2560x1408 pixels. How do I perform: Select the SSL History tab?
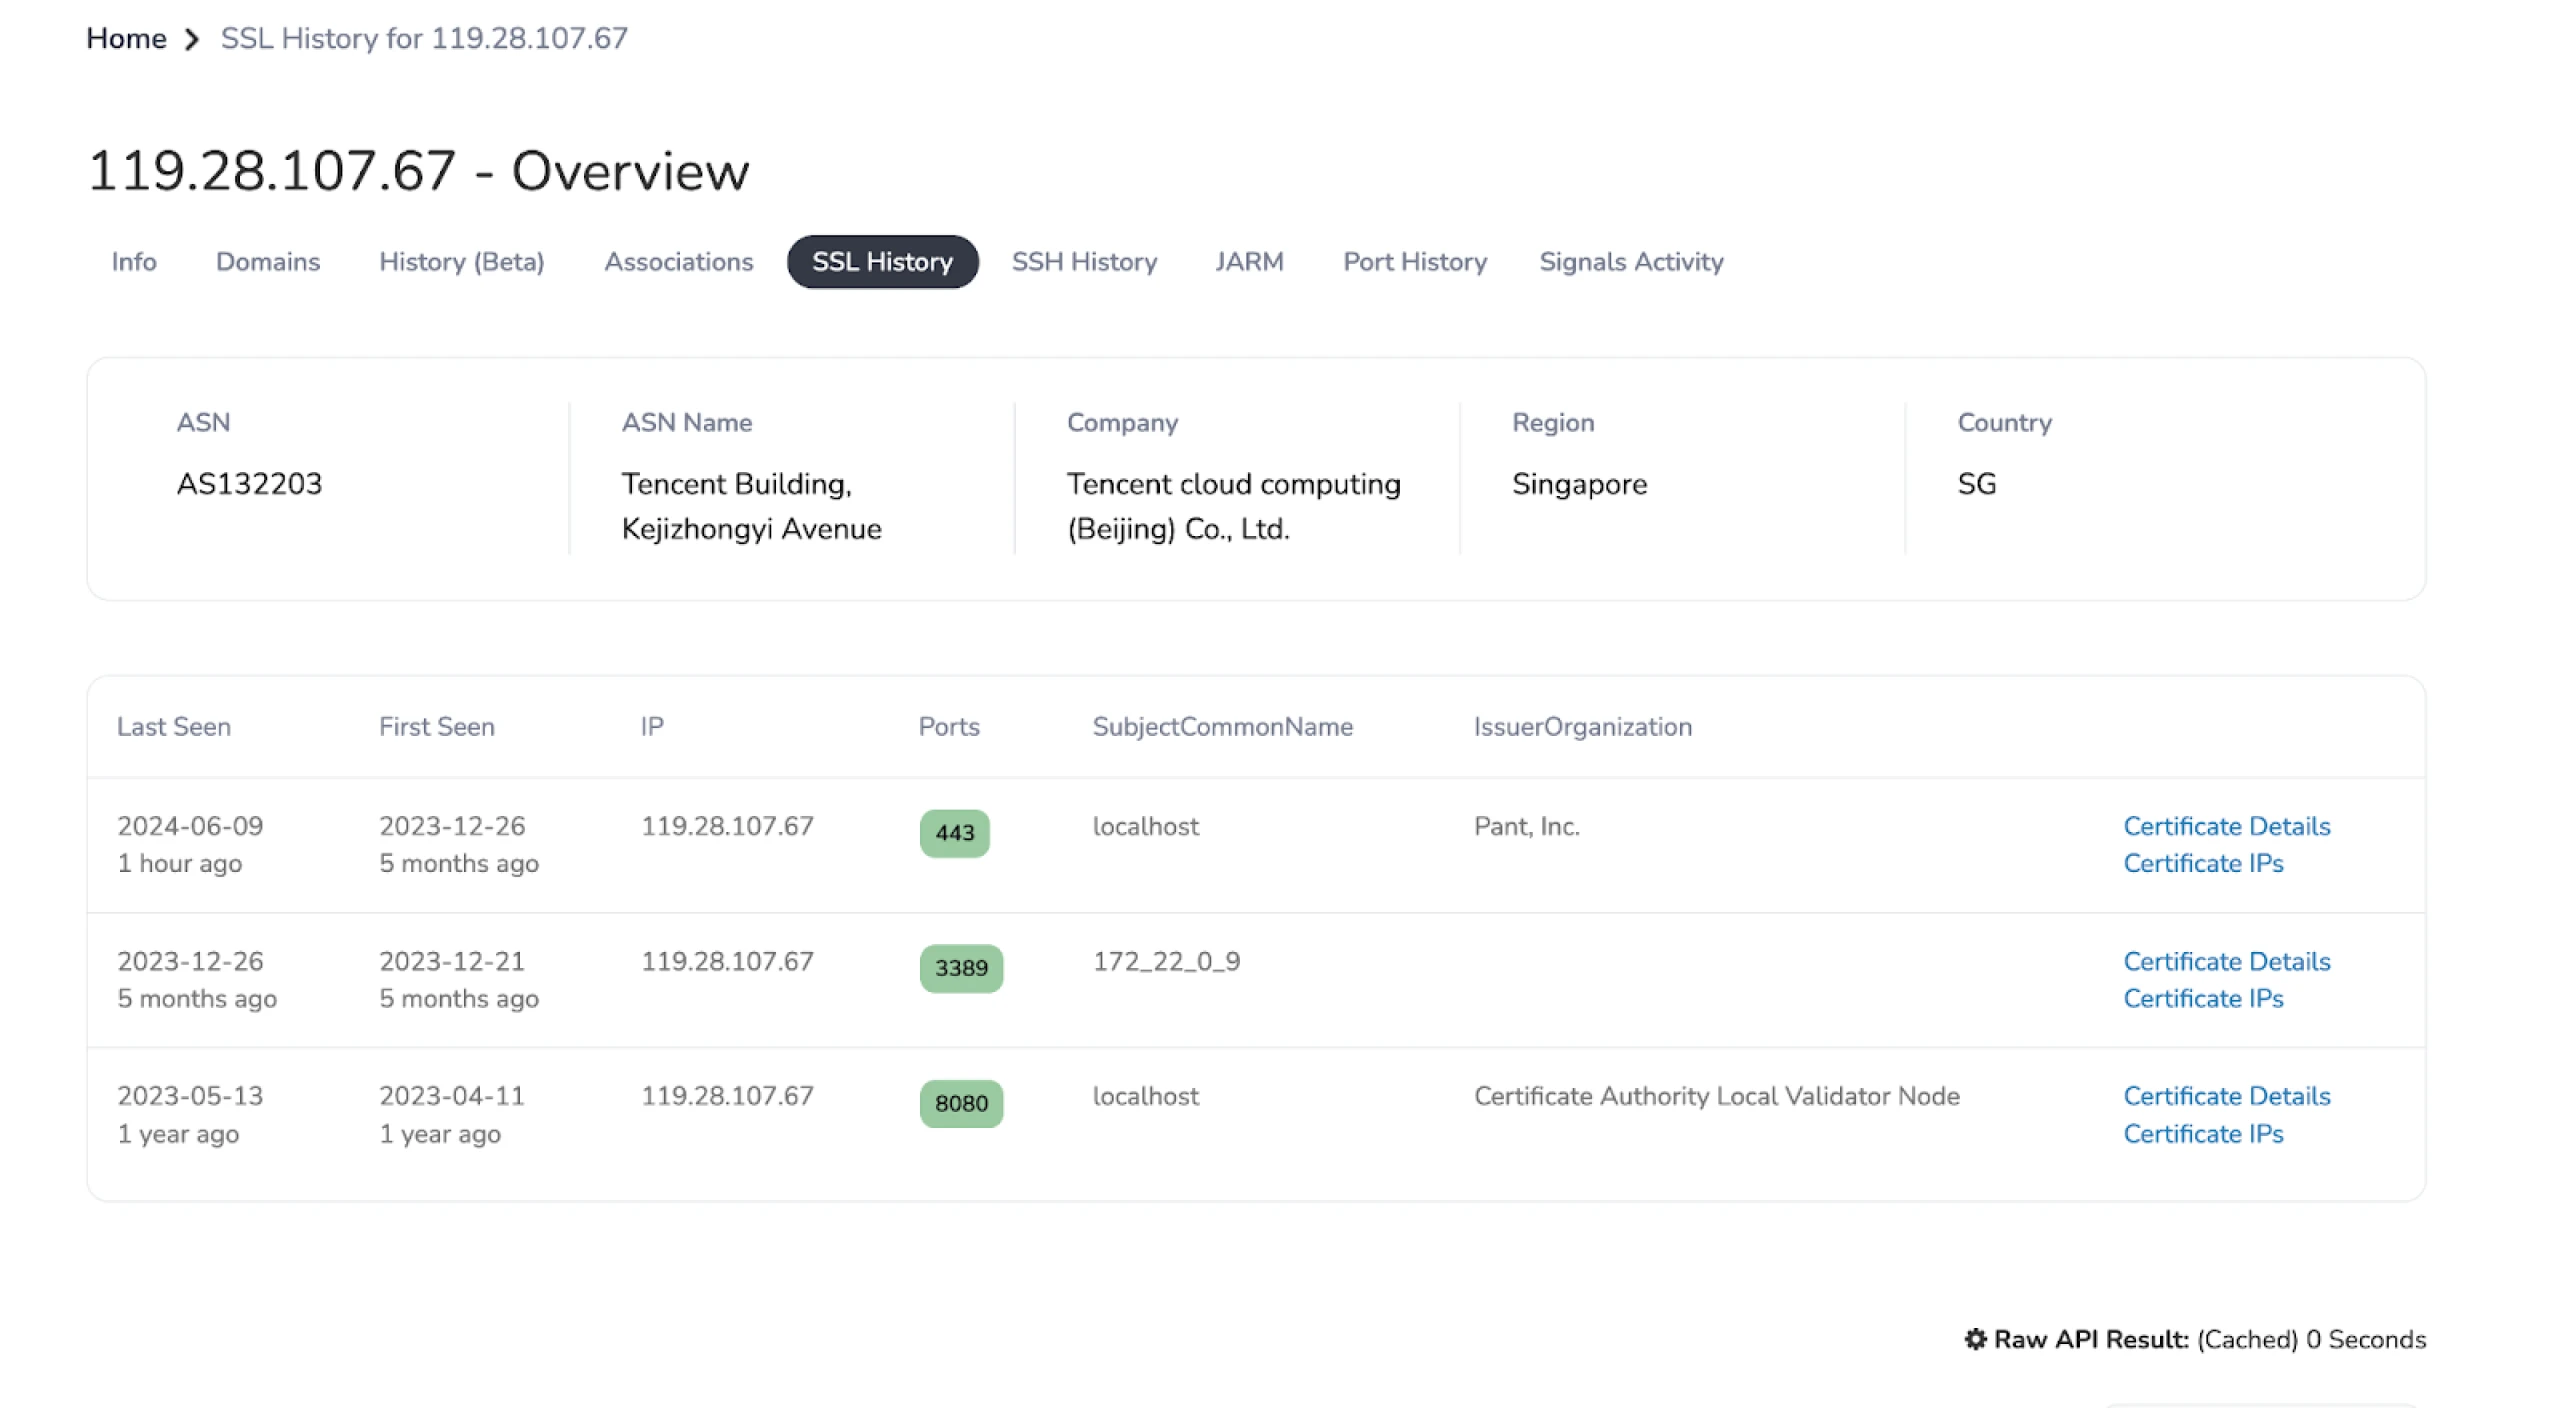coord(882,262)
